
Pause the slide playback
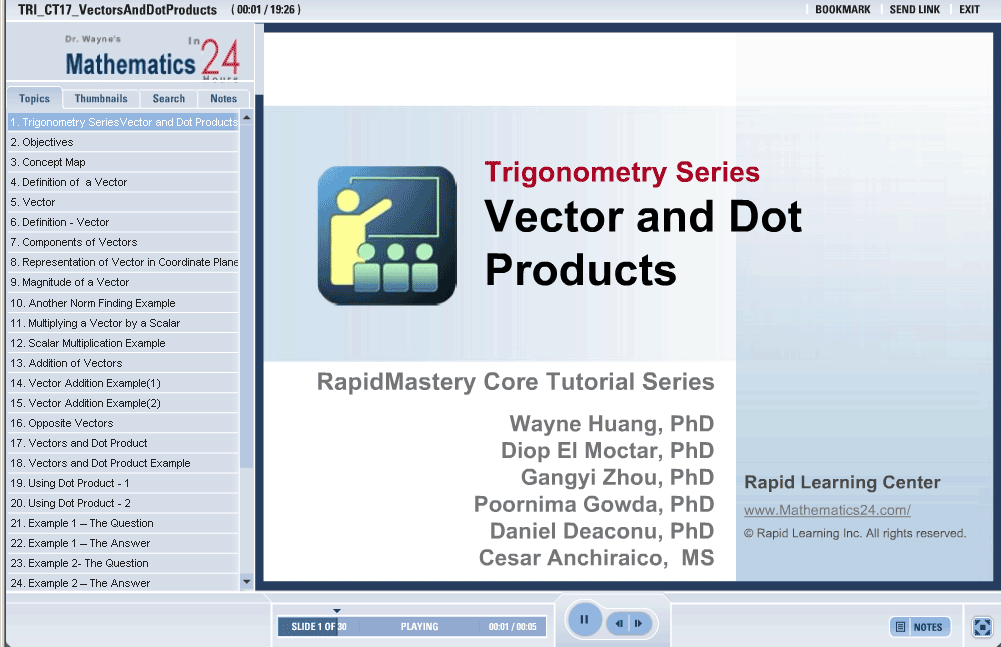coord(583,620)
